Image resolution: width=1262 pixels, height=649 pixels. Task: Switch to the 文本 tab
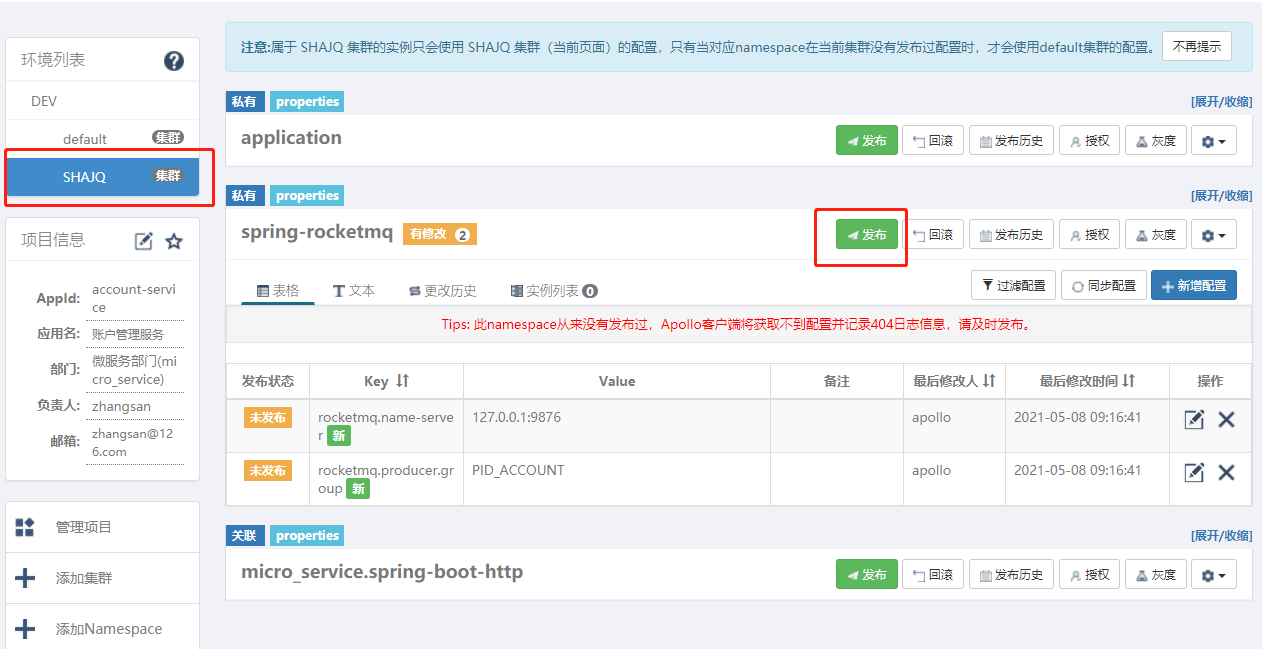[354, 290]
